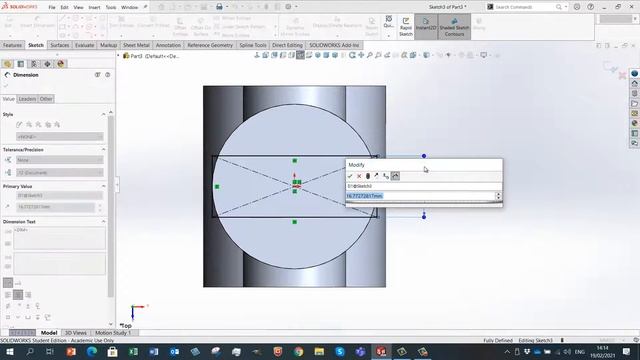Open the Insert menu
The height and width of the screenshot is (360, 640).
(x=94, y=7)
